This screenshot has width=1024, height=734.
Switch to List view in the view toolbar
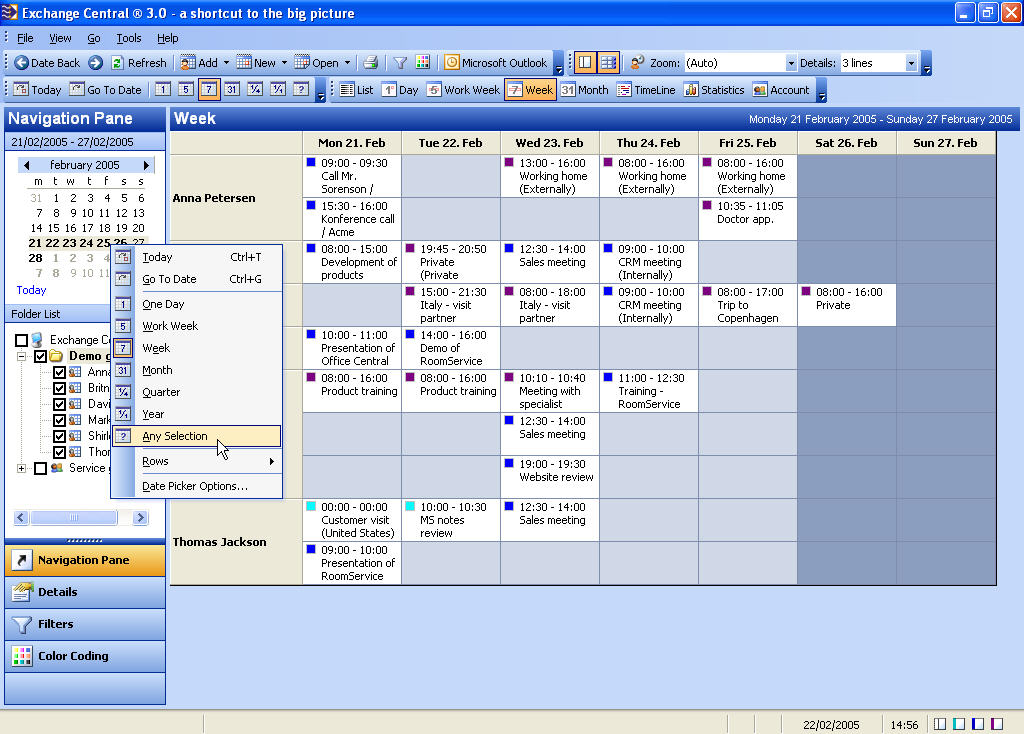tap(357, 89)
